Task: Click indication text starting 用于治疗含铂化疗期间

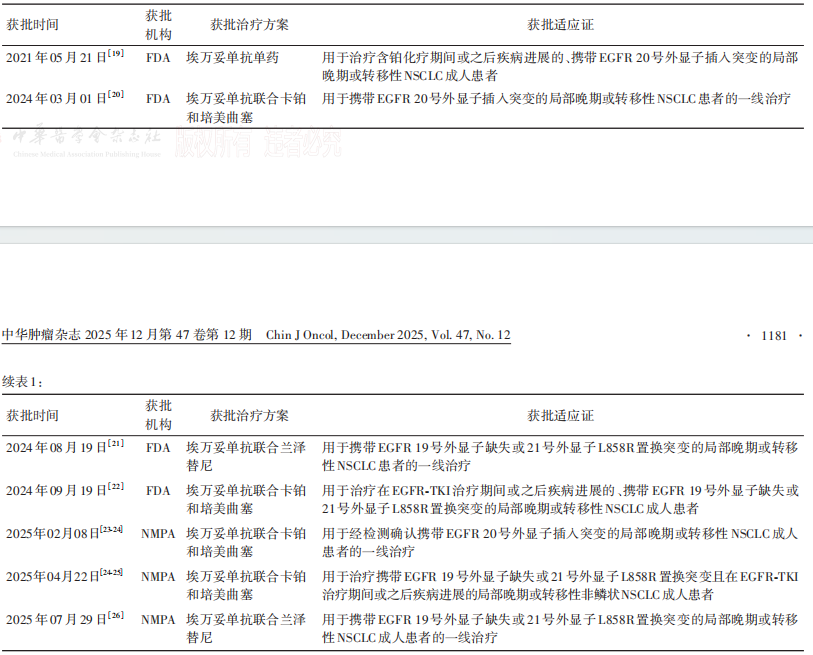Action: point(560,66)
